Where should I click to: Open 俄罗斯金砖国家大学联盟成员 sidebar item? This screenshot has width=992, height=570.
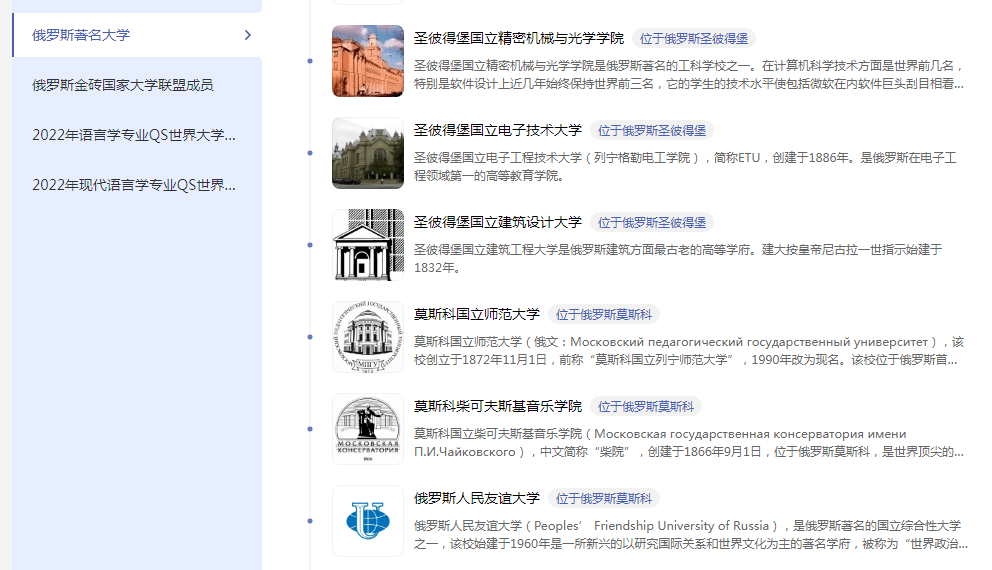[123, 85]
